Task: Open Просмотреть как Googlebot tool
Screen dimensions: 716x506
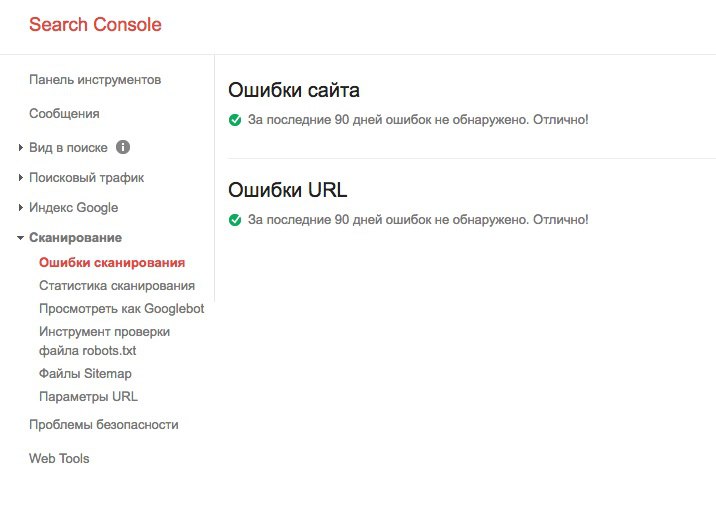Action: 121,309
